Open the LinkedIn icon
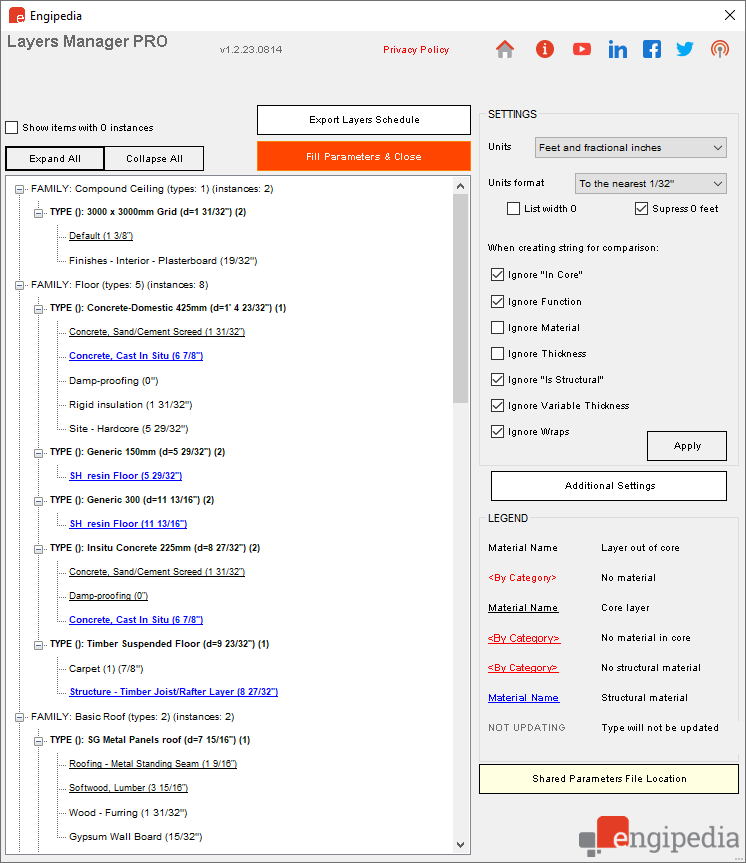This screenshot has height=863, width=746. pyautogui.click(x=617, y=50)
